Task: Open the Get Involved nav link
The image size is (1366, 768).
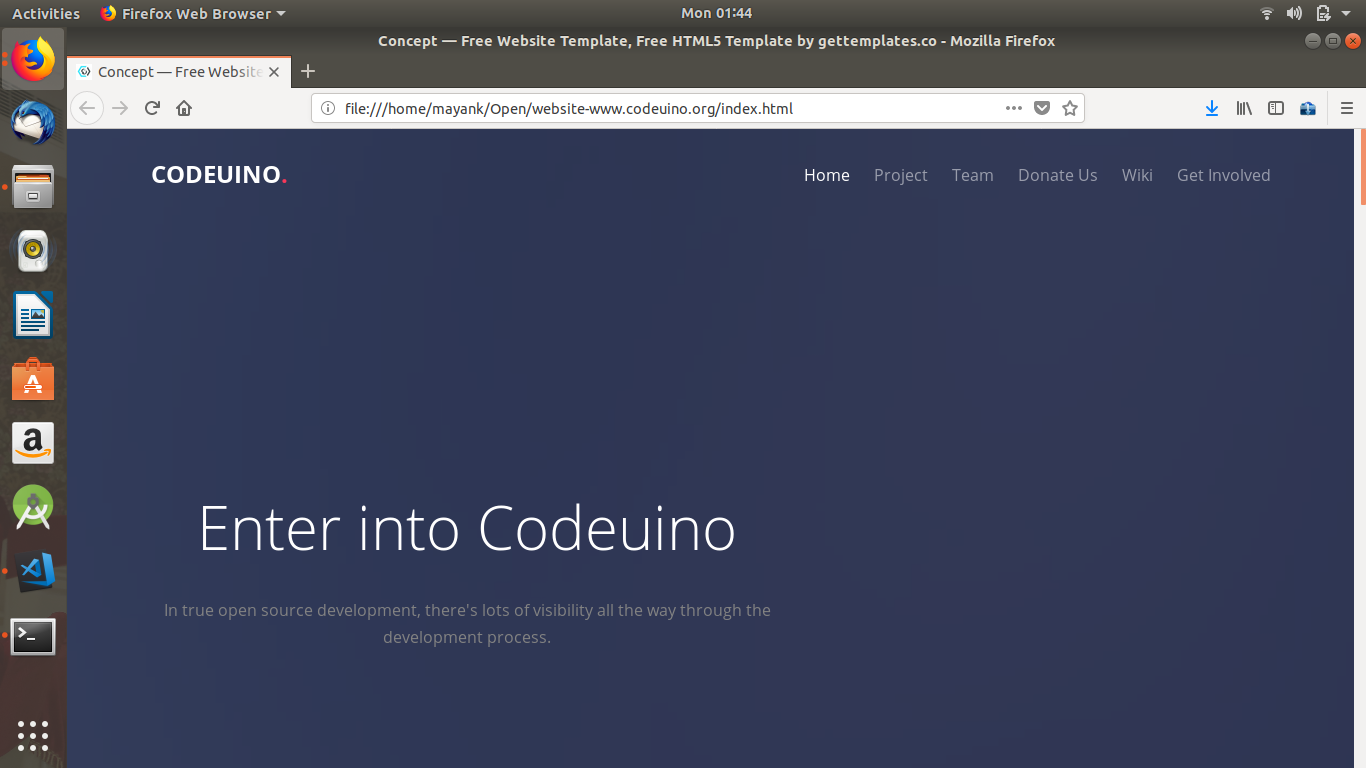Action: click(1224, 175)
